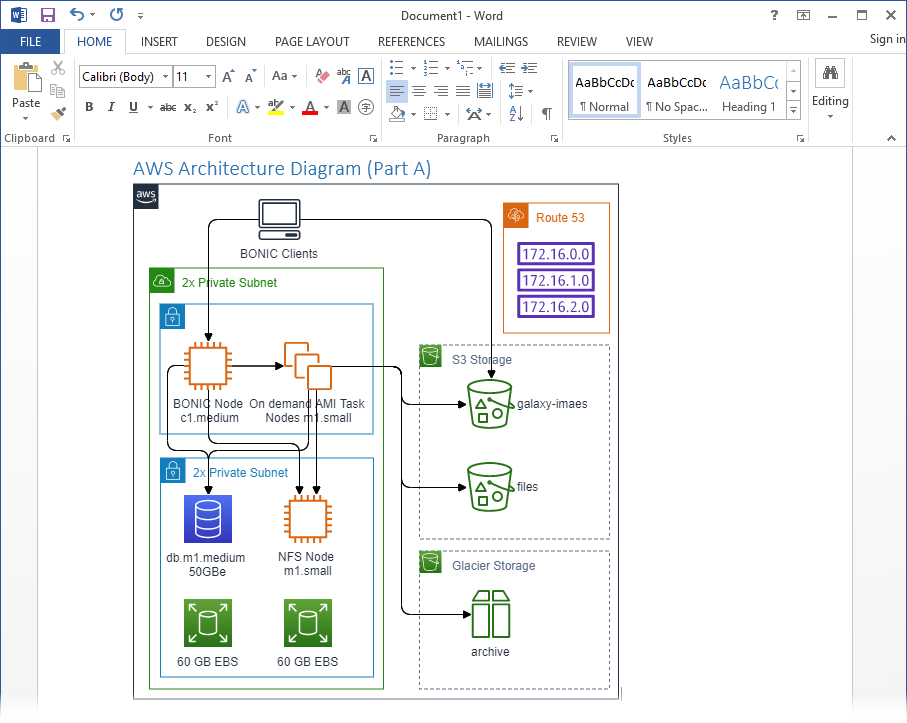
Task: Switch to the REFERENCES tab
Action: (x=411, y=42)
